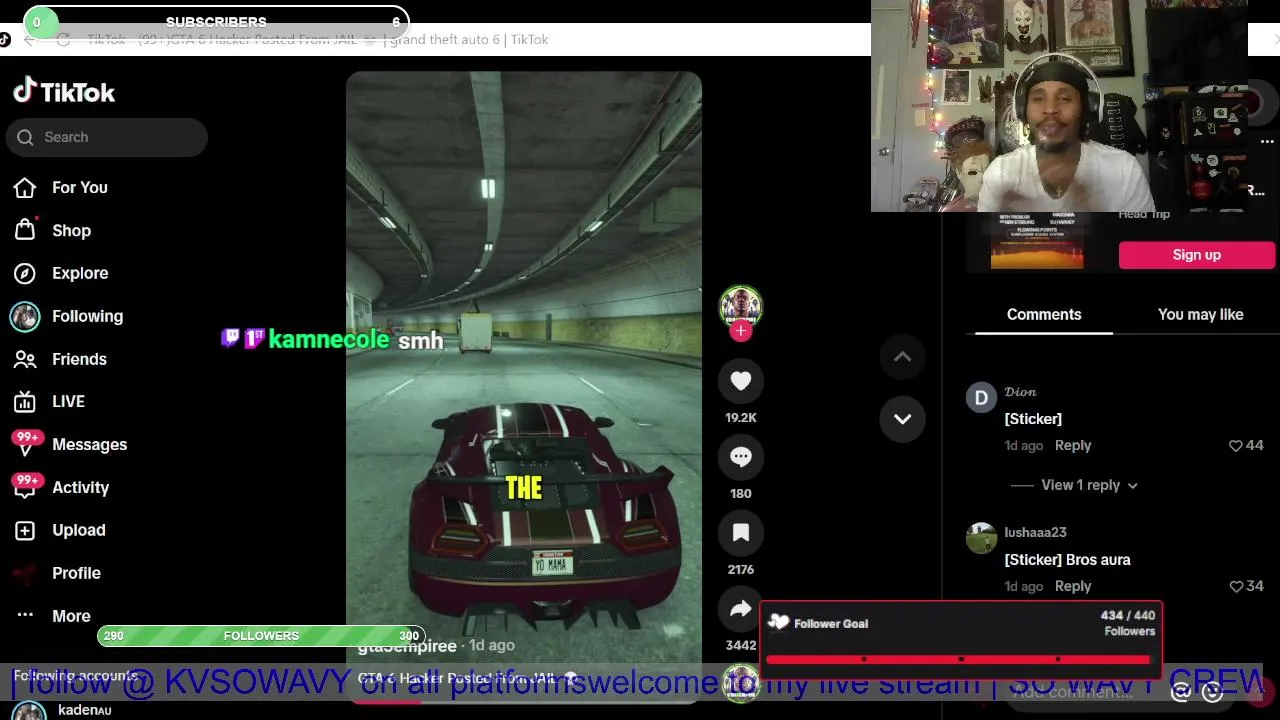
Task: Click the Search field in sidebar
Action: coord(107,137)
